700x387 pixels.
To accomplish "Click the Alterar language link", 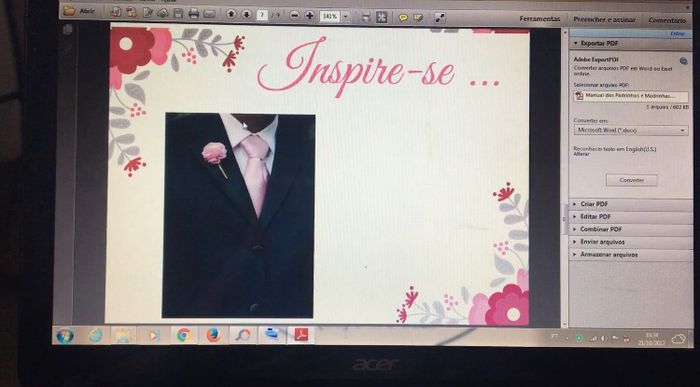I will [581, 154].
